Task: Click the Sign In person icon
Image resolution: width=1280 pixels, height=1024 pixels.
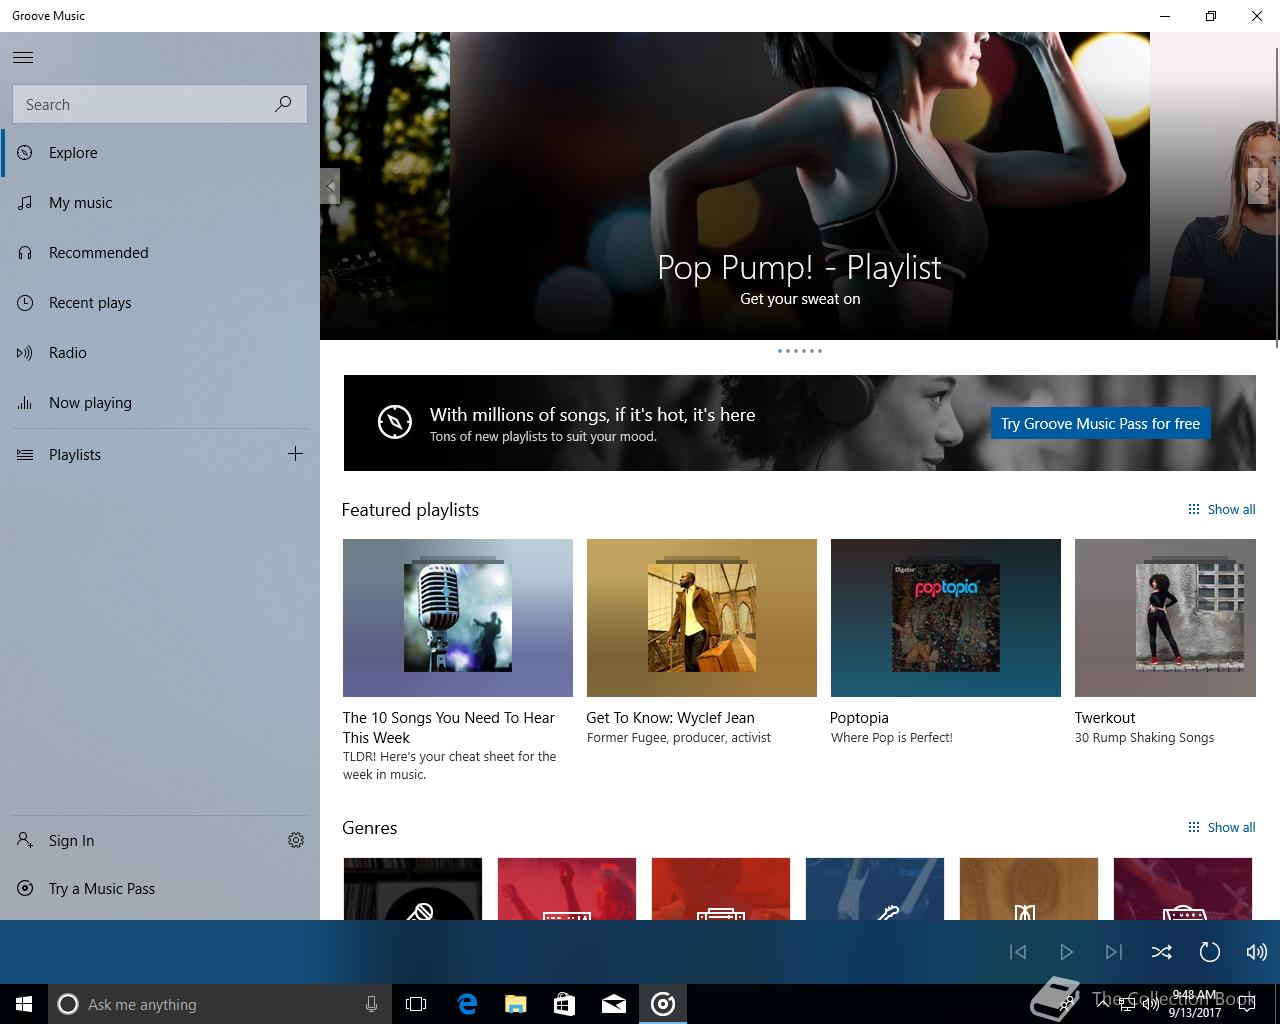Action: point(25,840)
